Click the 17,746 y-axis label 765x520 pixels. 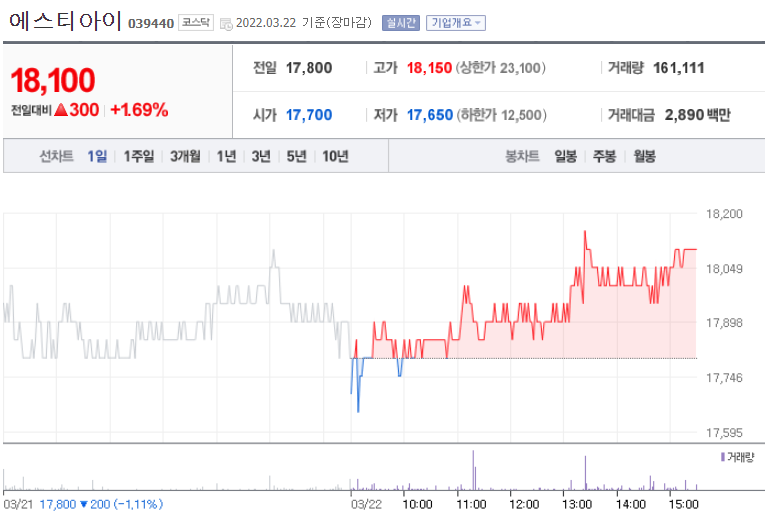(724, 378)
